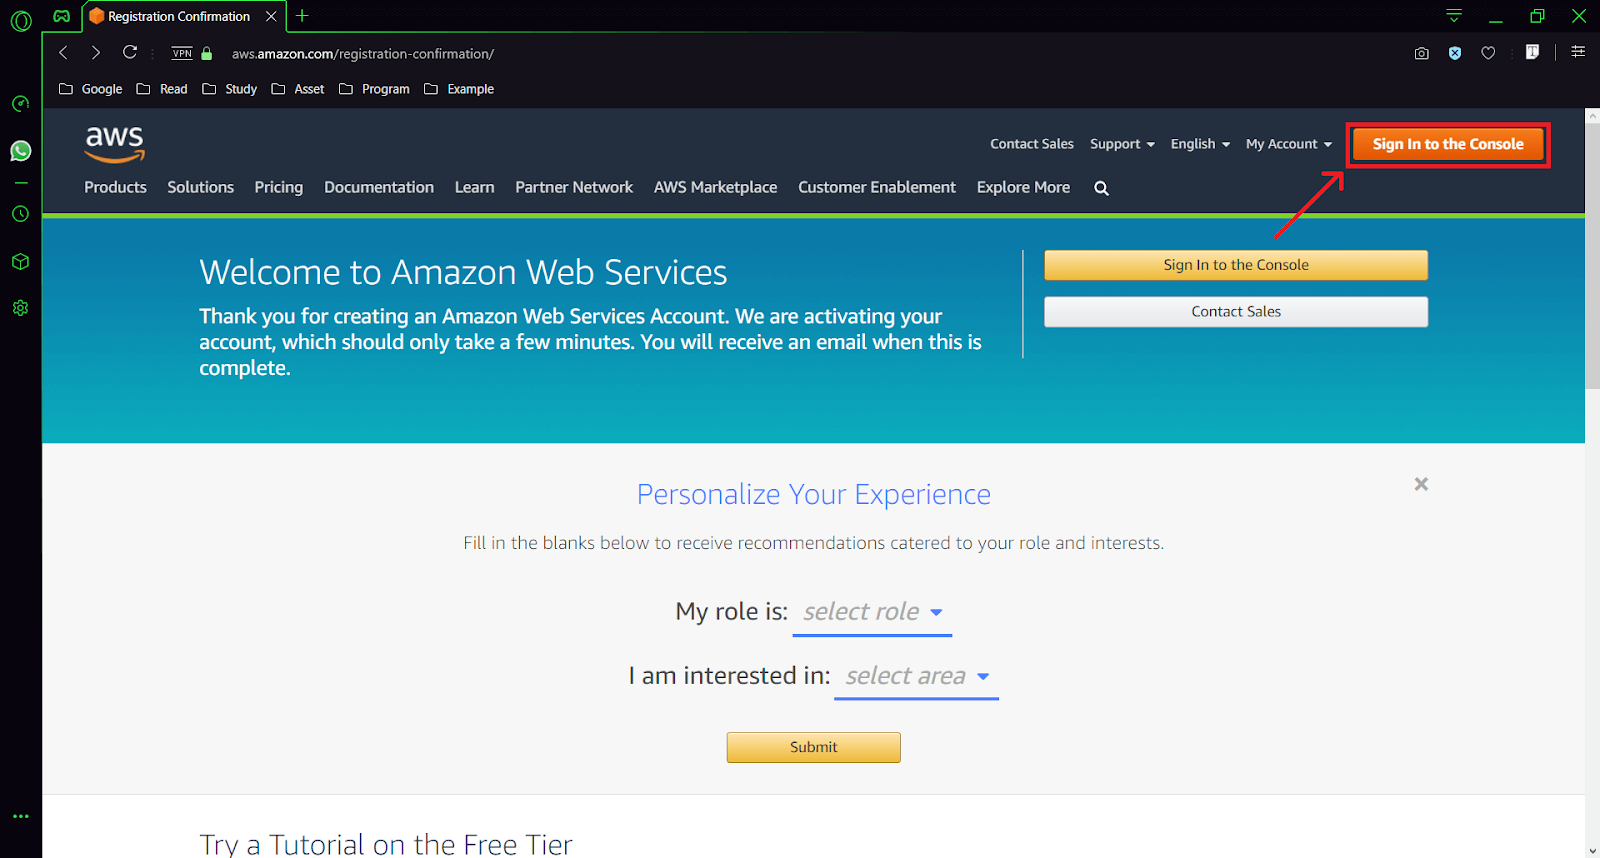Click the VPN badge in the address bar
The image size is (1600, 858).
click(181, 53)
